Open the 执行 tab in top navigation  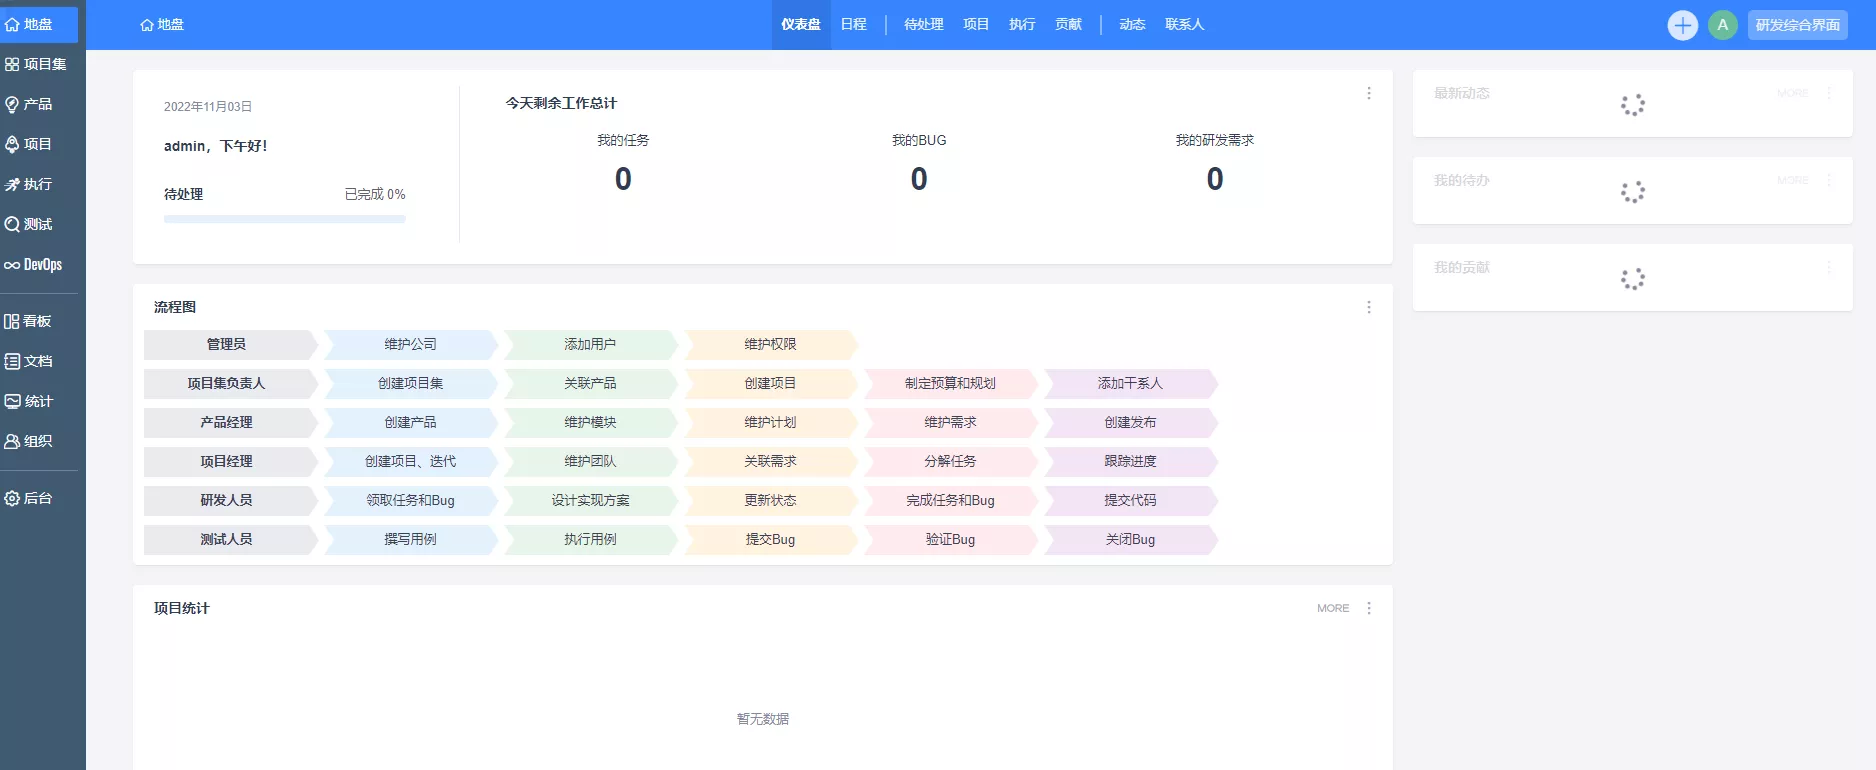tap(1022, 24)
